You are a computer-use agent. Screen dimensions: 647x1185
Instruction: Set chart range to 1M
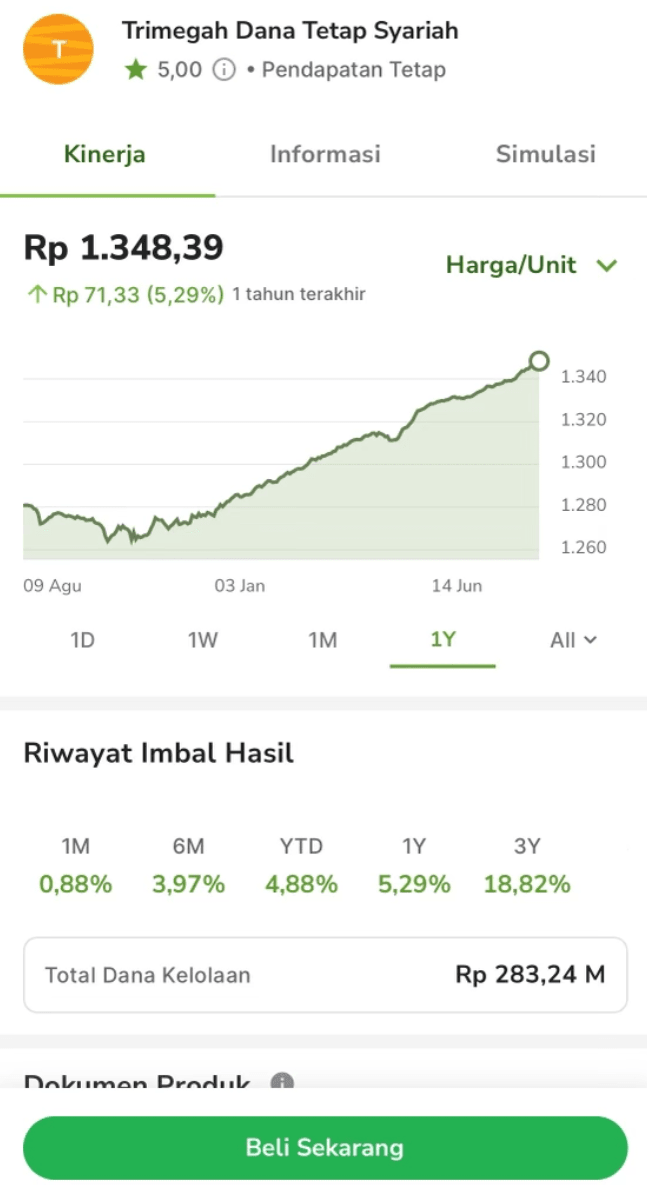click(x=322, y=640)
